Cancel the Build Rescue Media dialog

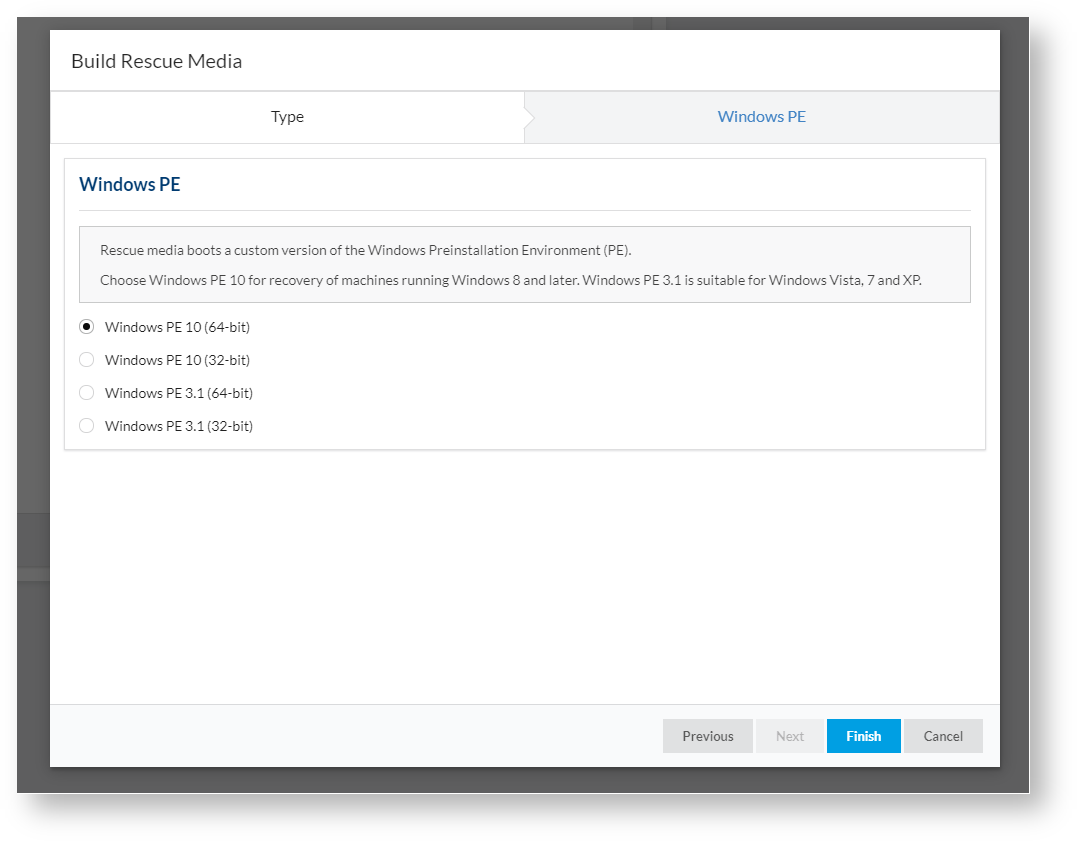tap(943, 736)
